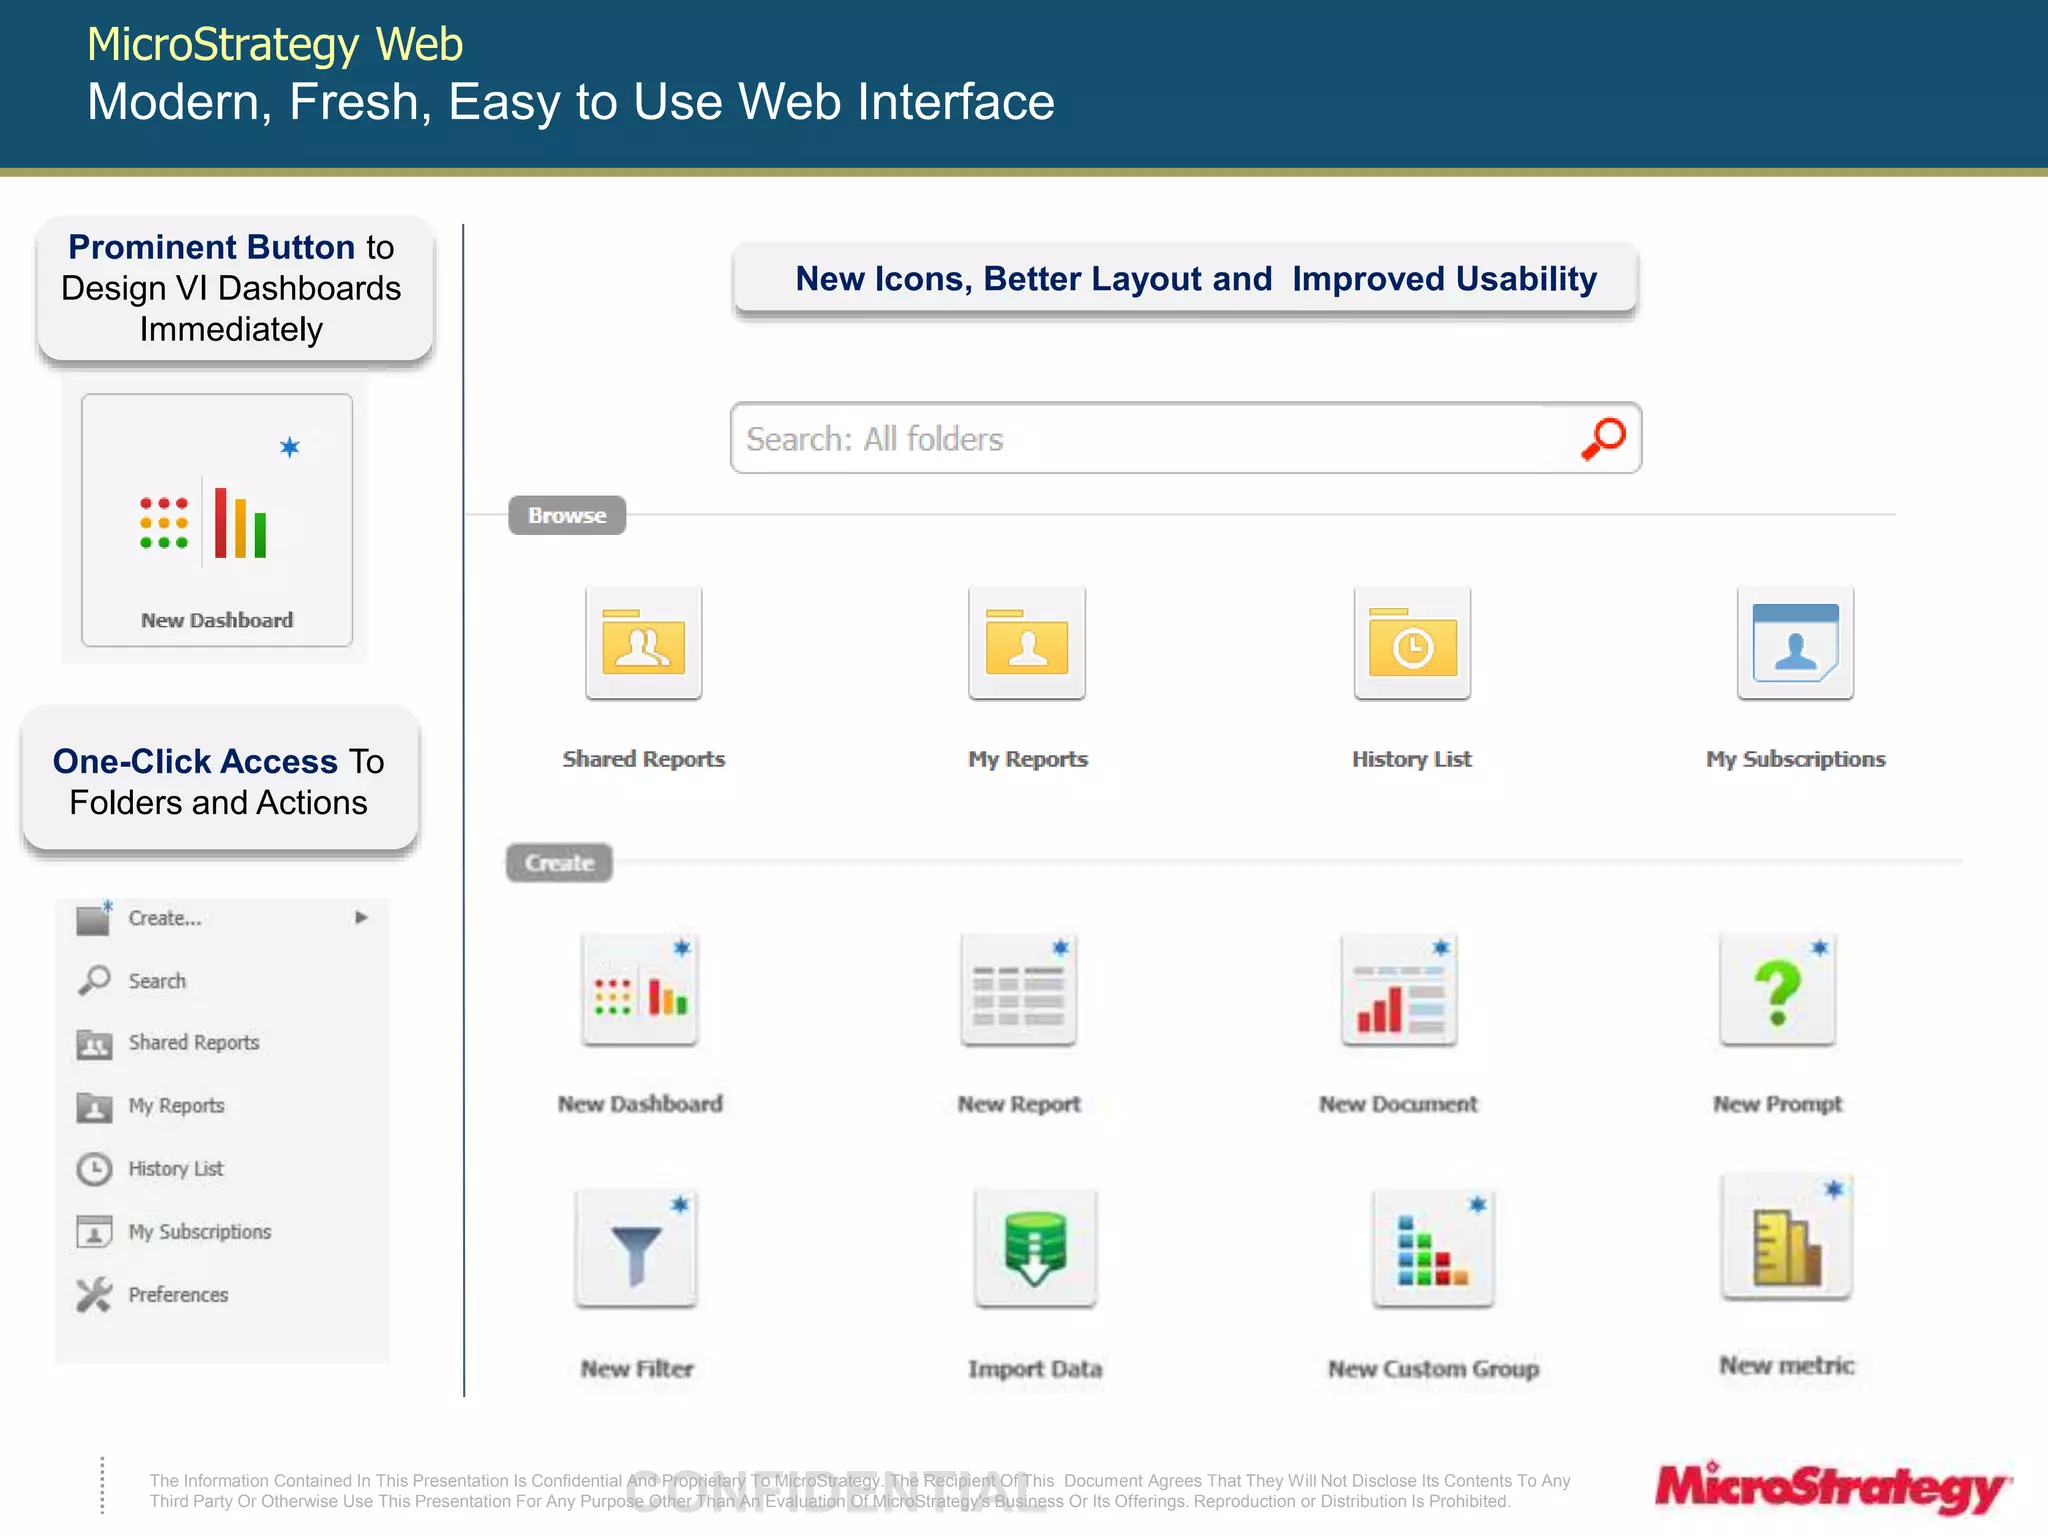Click the Browse section label
Viewport: 2048px width, 1536px height.
coord(567,515)
